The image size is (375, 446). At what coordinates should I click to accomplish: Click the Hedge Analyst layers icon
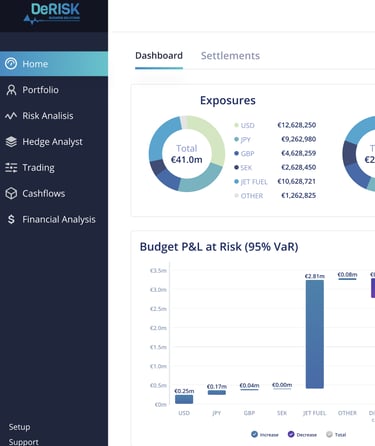(x=11, y=142)
